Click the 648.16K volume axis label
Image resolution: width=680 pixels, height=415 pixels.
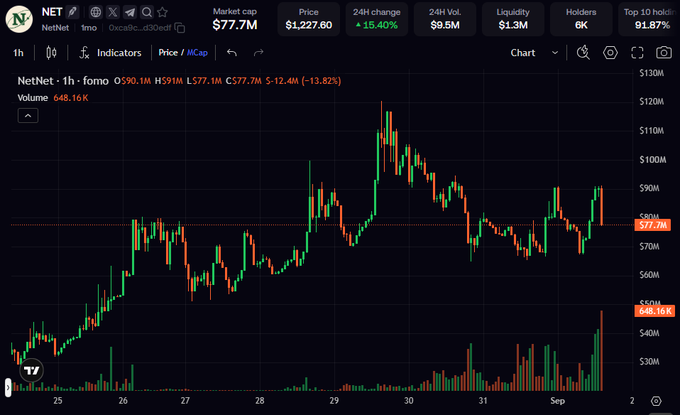tap(654, 311)
